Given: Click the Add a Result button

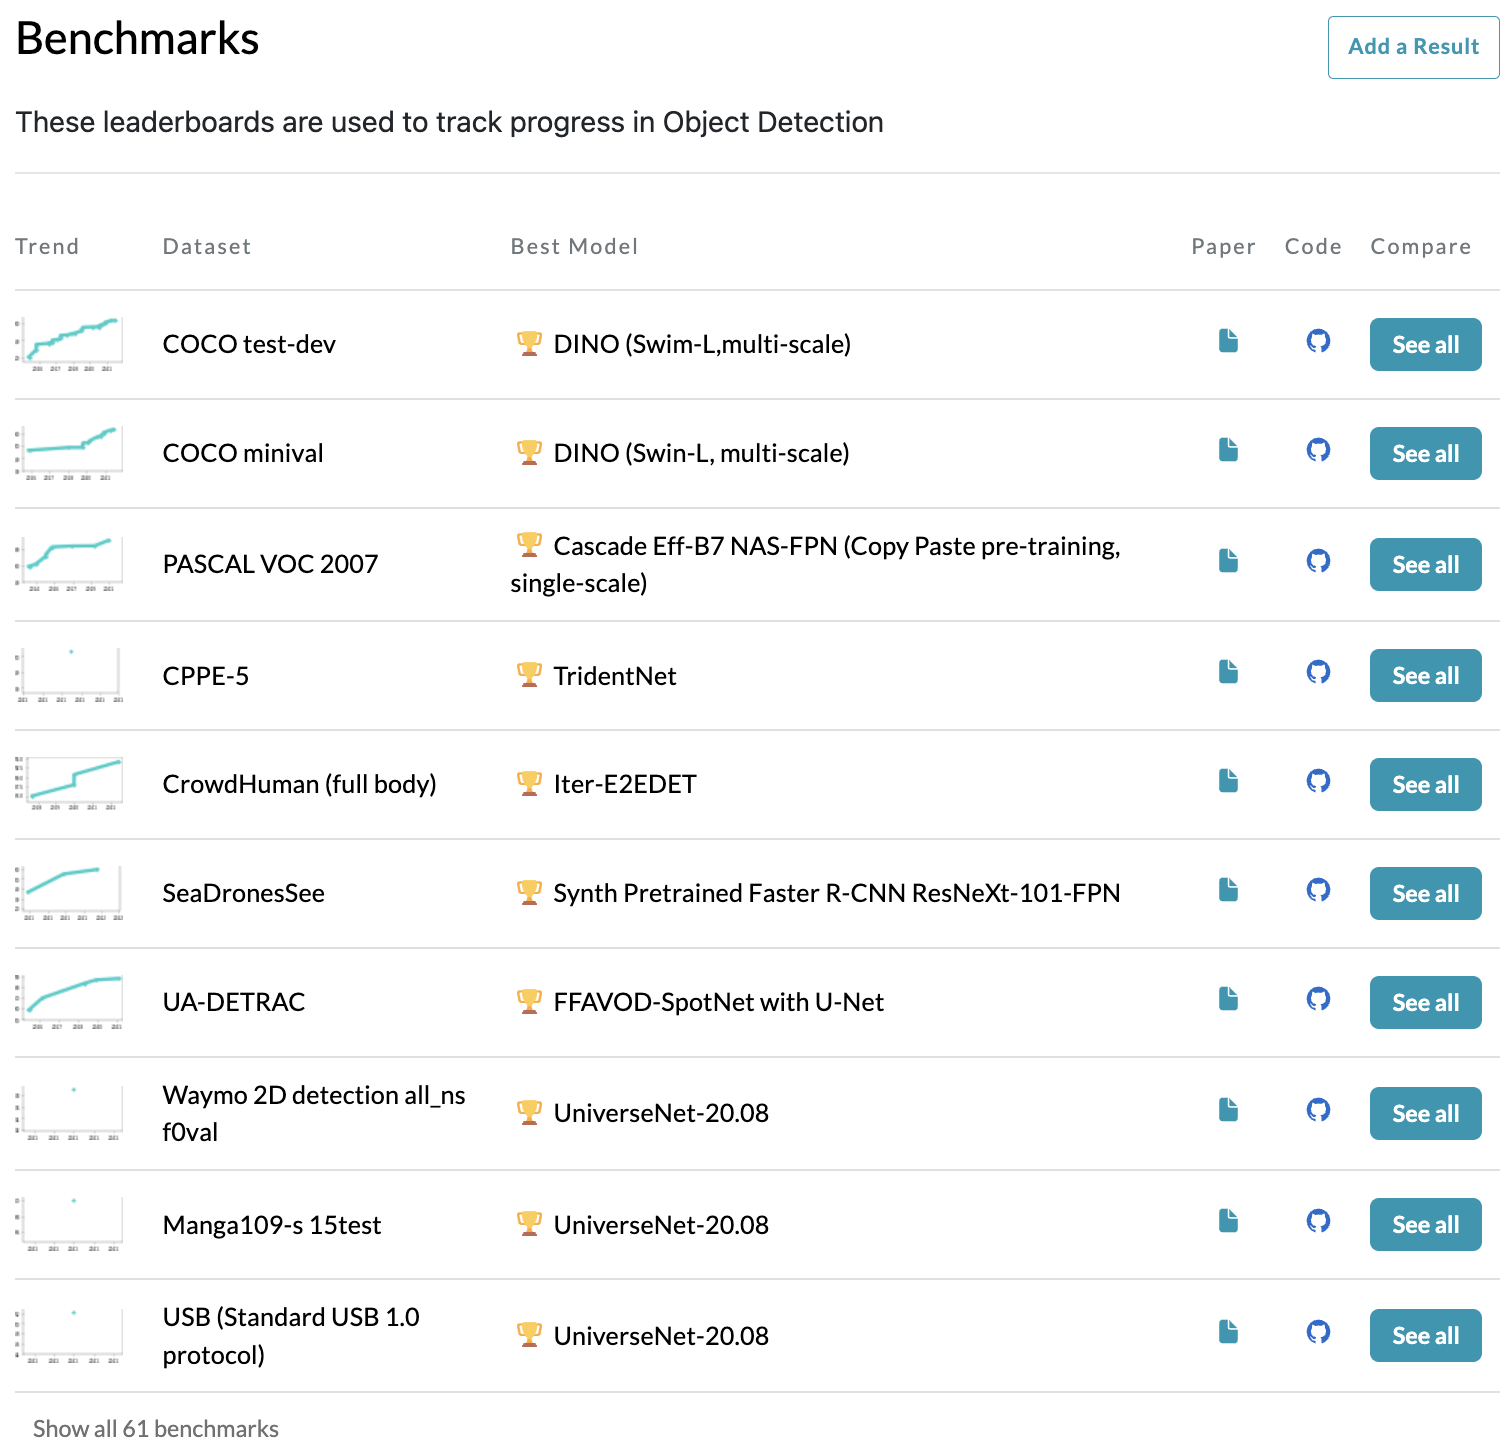Looking at the screenshot, I should click(1412, 47).
